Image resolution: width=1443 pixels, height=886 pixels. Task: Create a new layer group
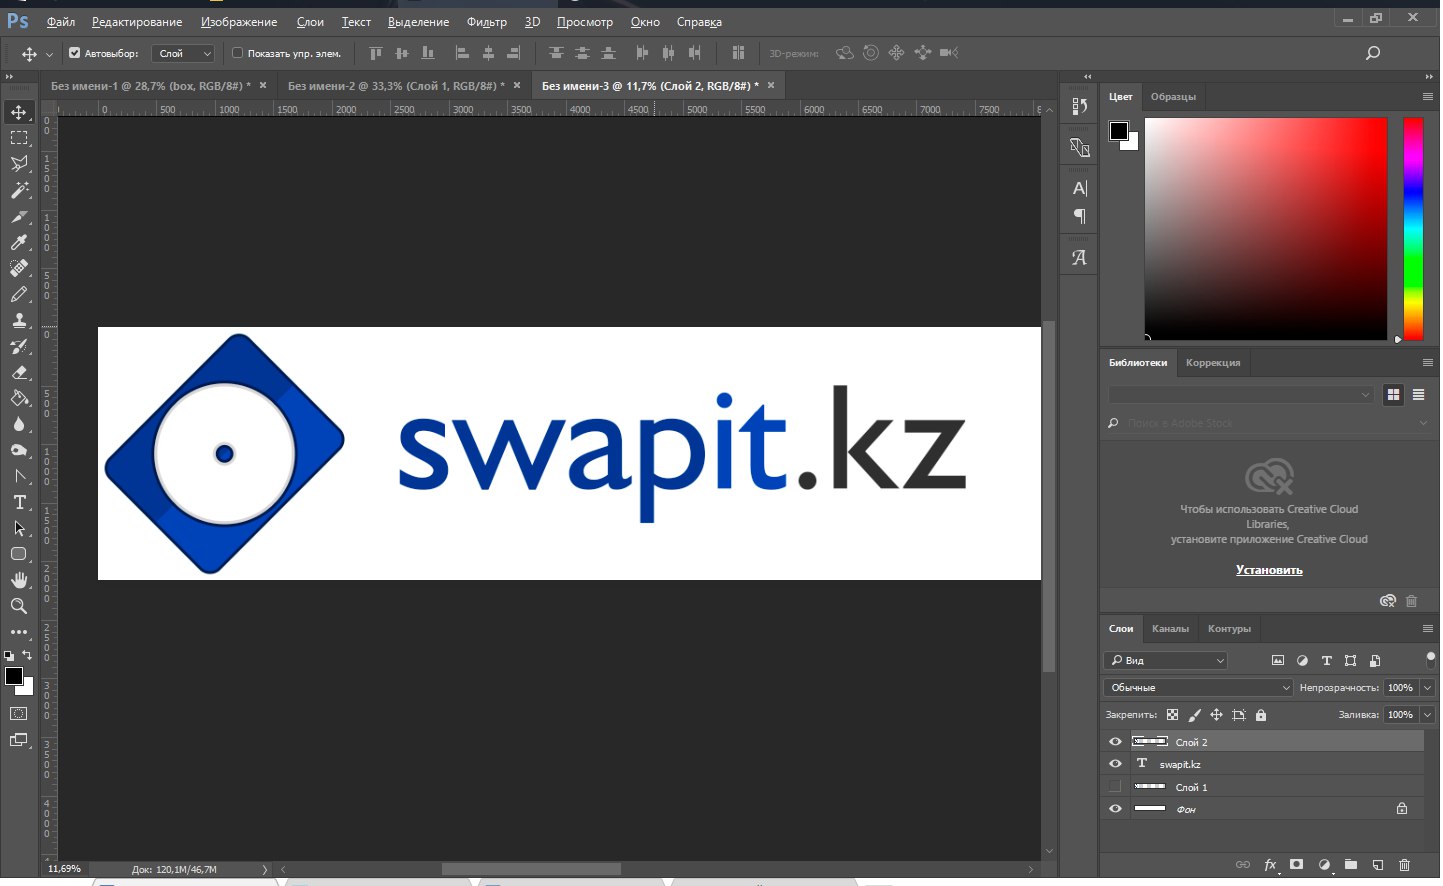[1351, 865]
